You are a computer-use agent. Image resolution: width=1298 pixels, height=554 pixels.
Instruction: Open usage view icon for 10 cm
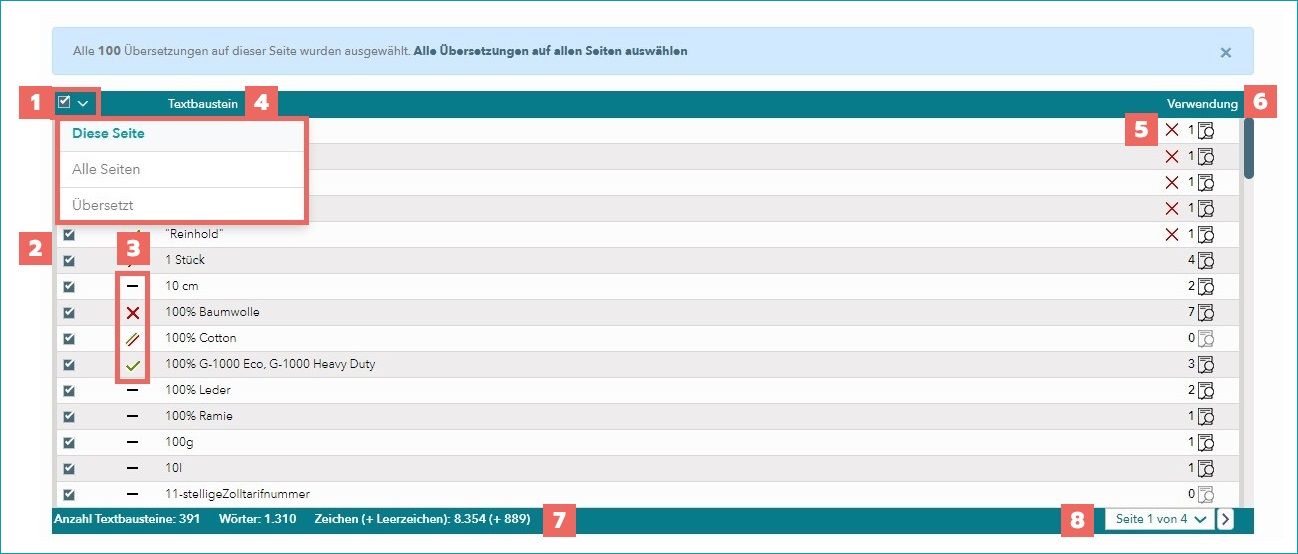click(1206, 286)
